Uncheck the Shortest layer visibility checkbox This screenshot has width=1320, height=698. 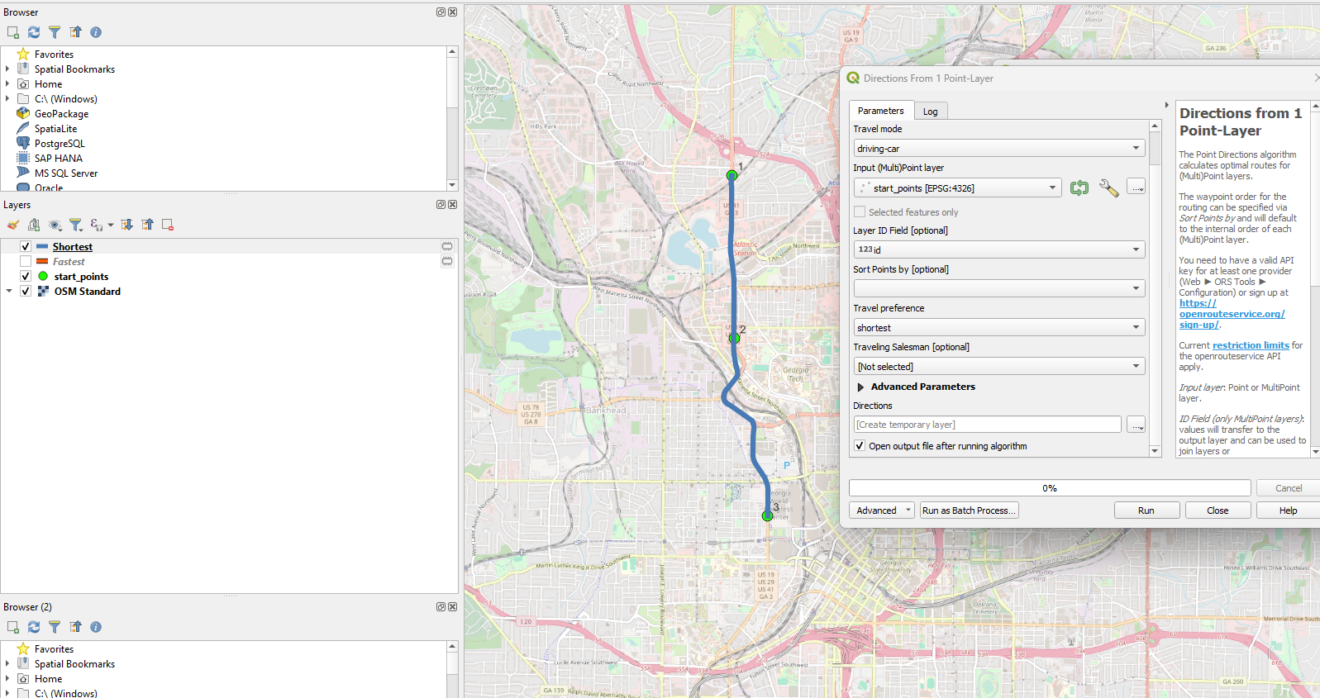[x=25, y=247]
